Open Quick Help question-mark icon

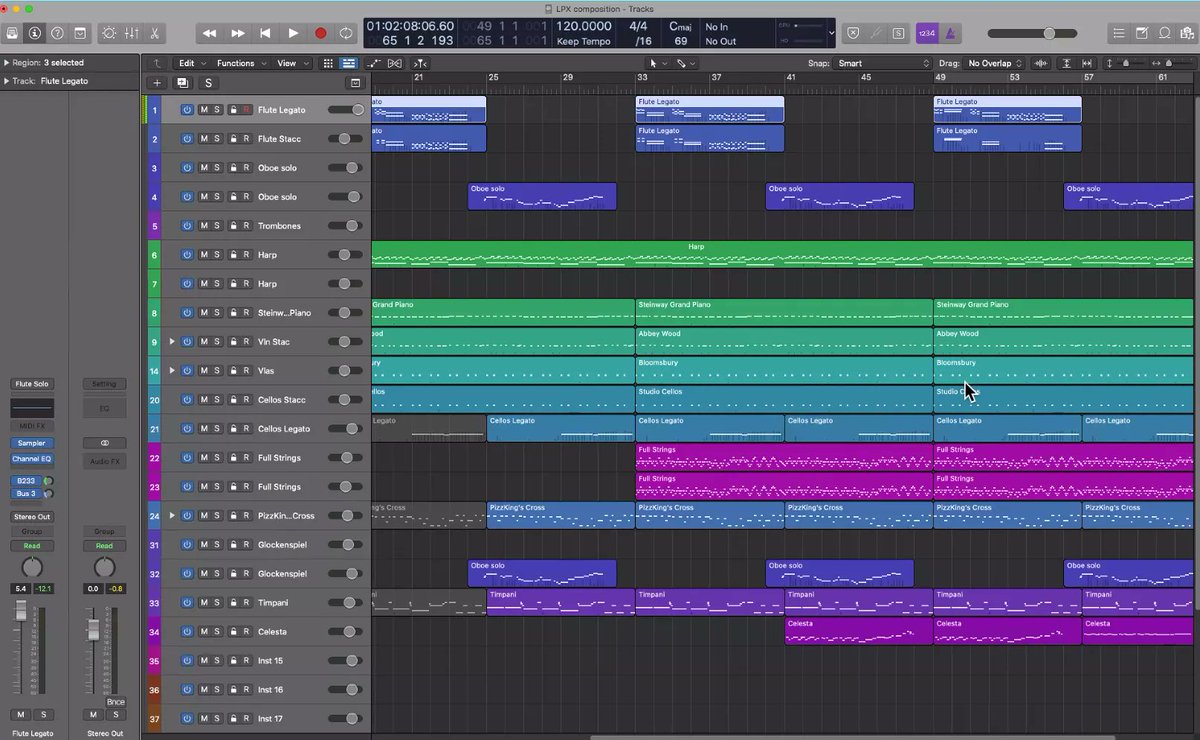click(58, 33)
